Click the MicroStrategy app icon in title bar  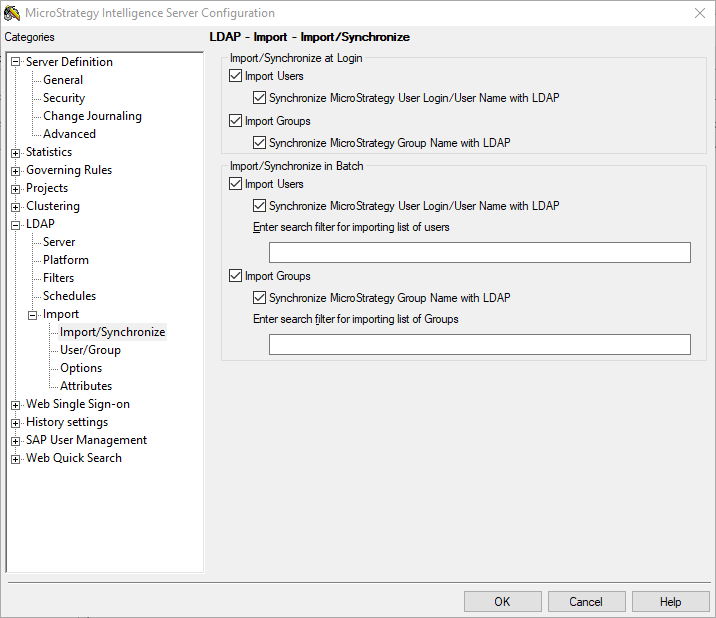click(x=12, y=13)
